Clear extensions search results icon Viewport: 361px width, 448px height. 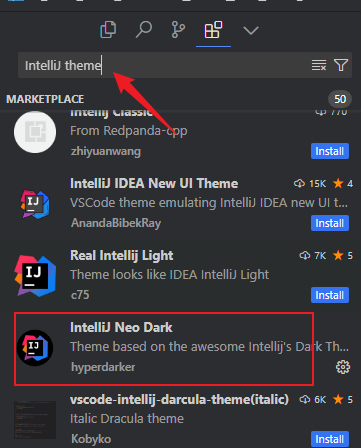pos(319,65)
